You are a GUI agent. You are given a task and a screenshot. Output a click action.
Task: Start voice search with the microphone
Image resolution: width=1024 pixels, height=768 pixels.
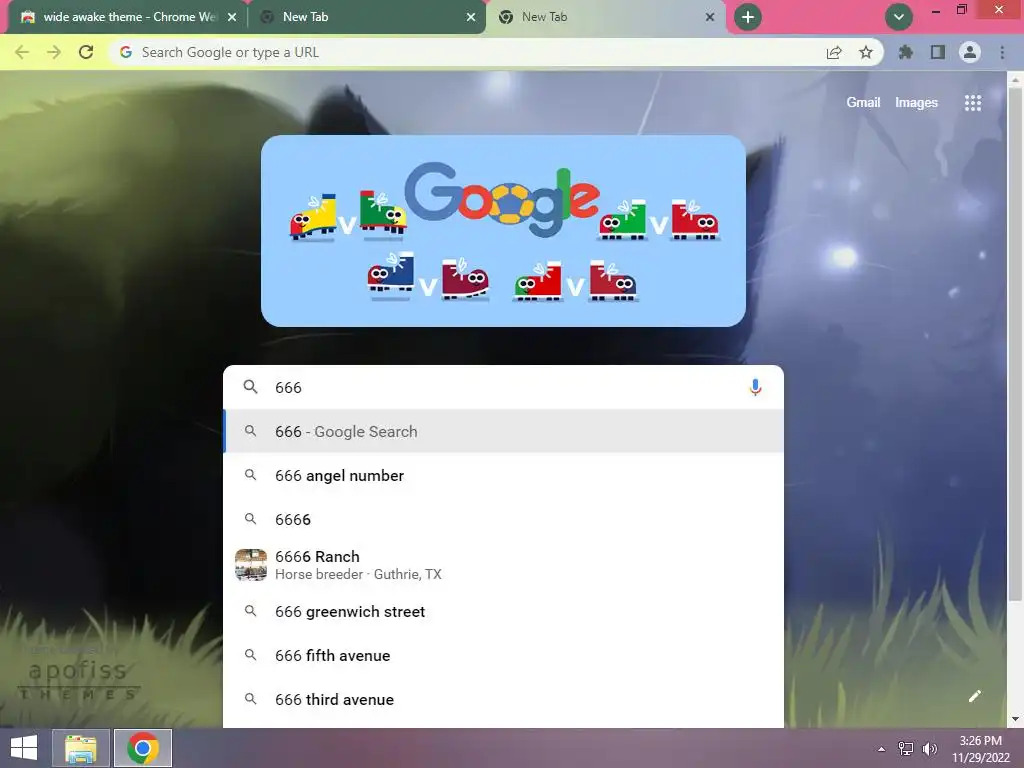coord(755,387)
